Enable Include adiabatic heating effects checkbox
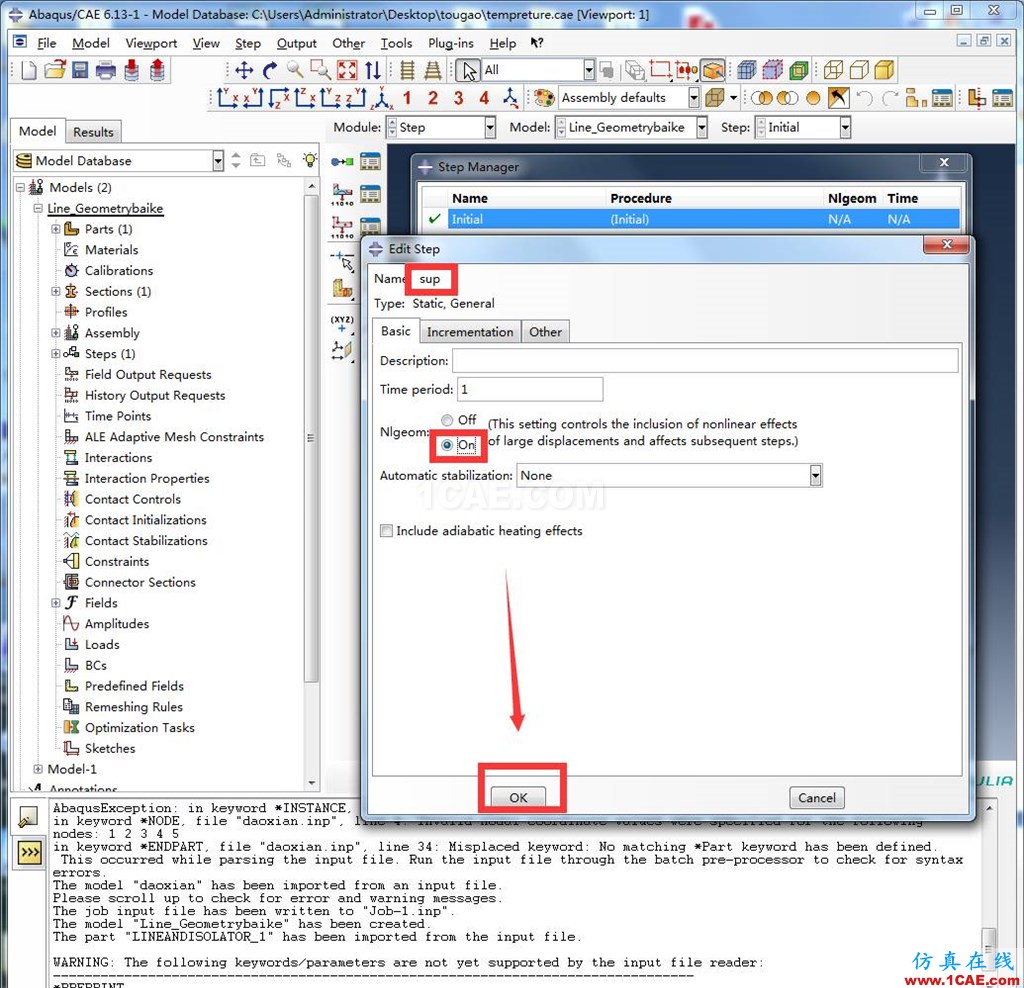The image size is (1024, 988). click(387, 531)
